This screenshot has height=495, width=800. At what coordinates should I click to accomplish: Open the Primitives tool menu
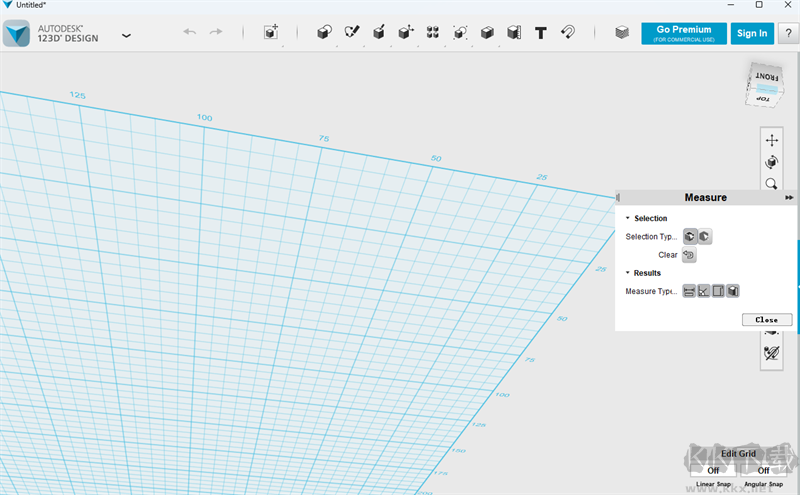[x=324, y=33]
